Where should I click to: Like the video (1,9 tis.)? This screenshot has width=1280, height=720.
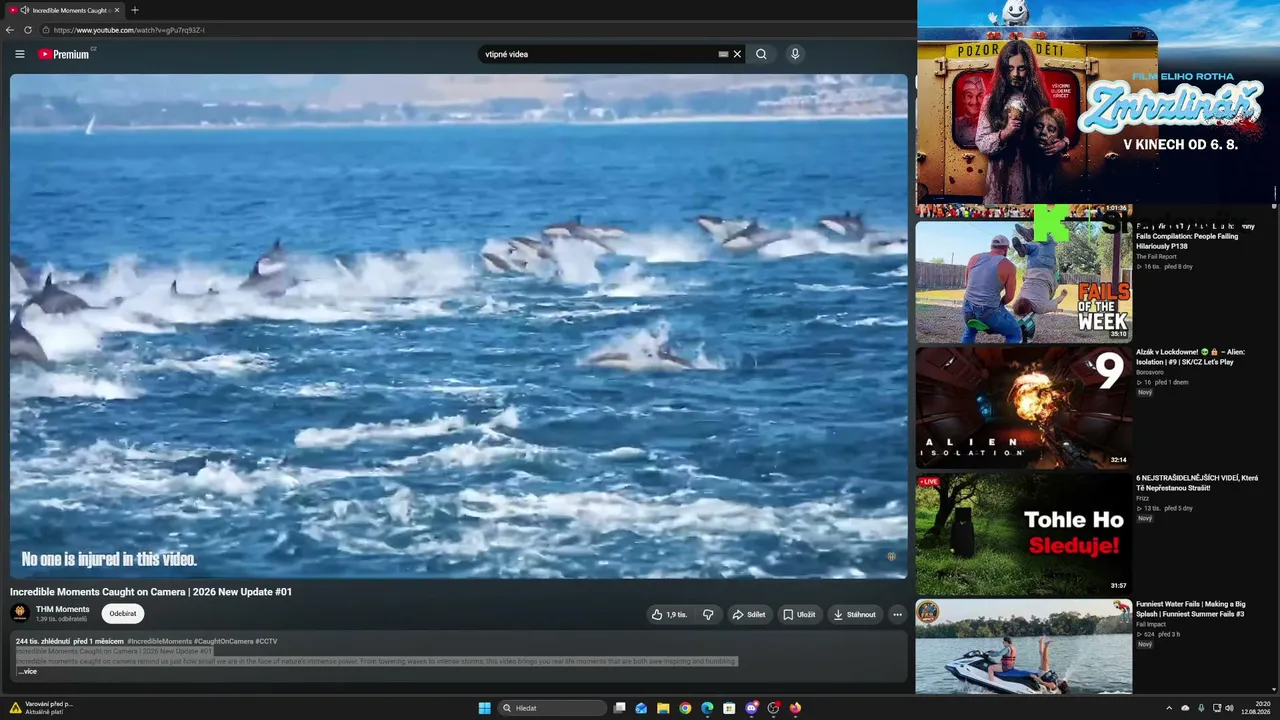(x=669, y=615)
